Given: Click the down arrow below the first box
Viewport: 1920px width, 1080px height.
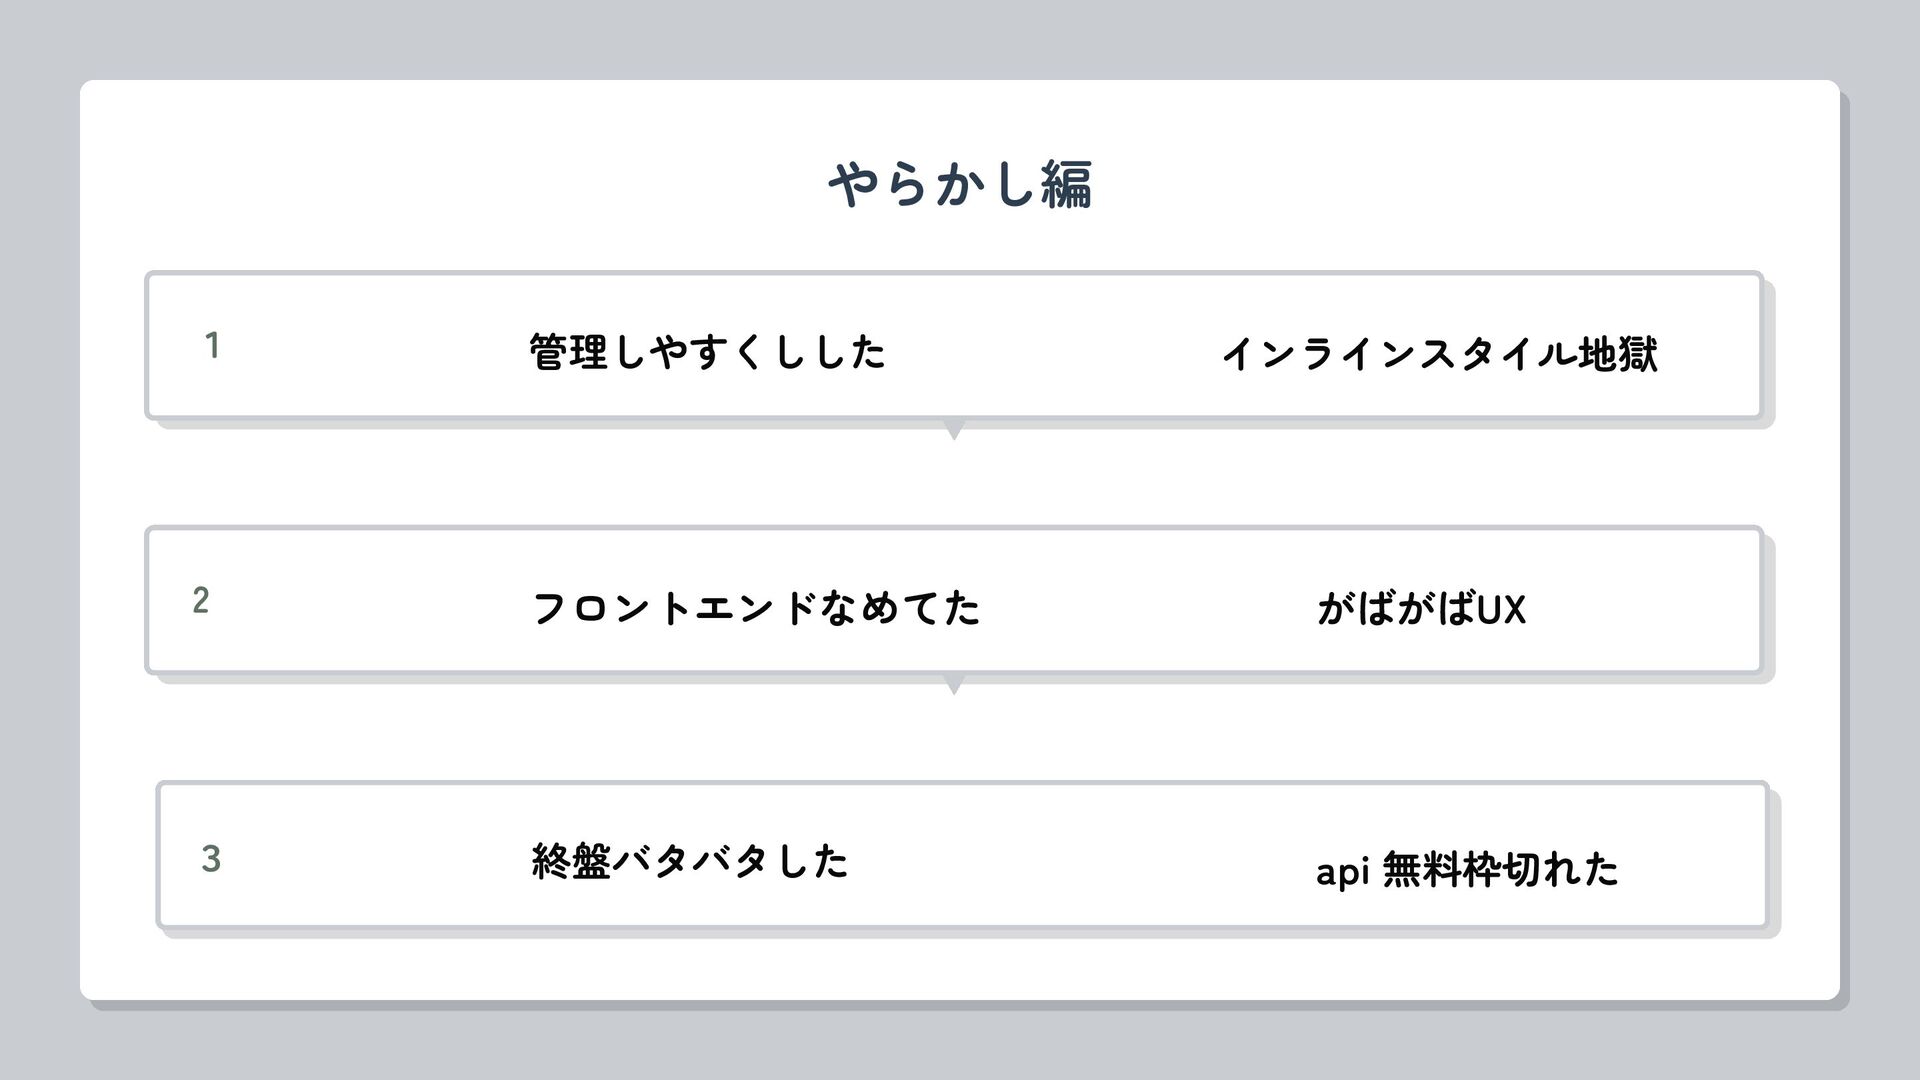Looking at the screenshot, I should pyautogui.click(x=954, y=431).
